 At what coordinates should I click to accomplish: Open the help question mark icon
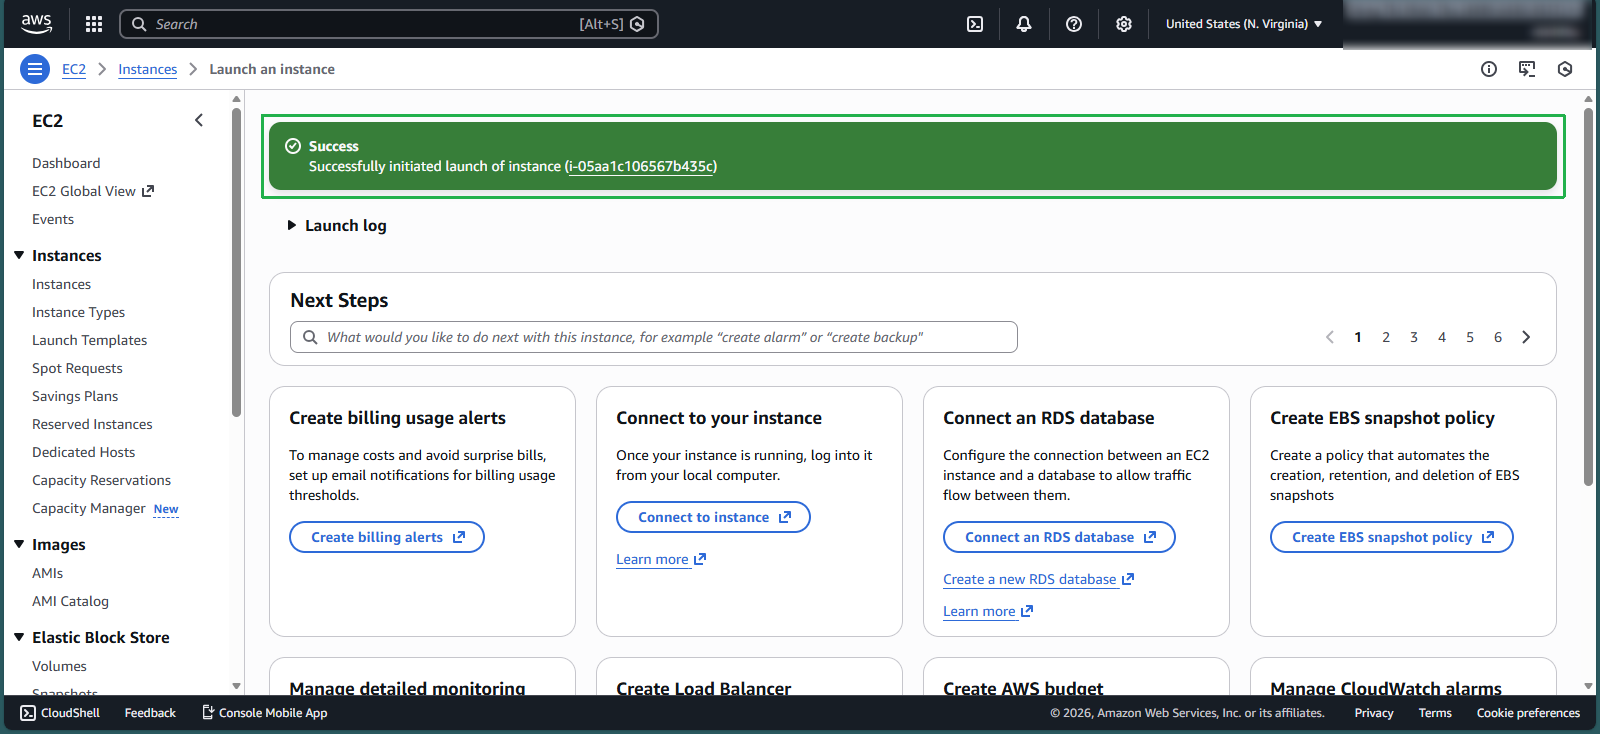pos(1074,24)
